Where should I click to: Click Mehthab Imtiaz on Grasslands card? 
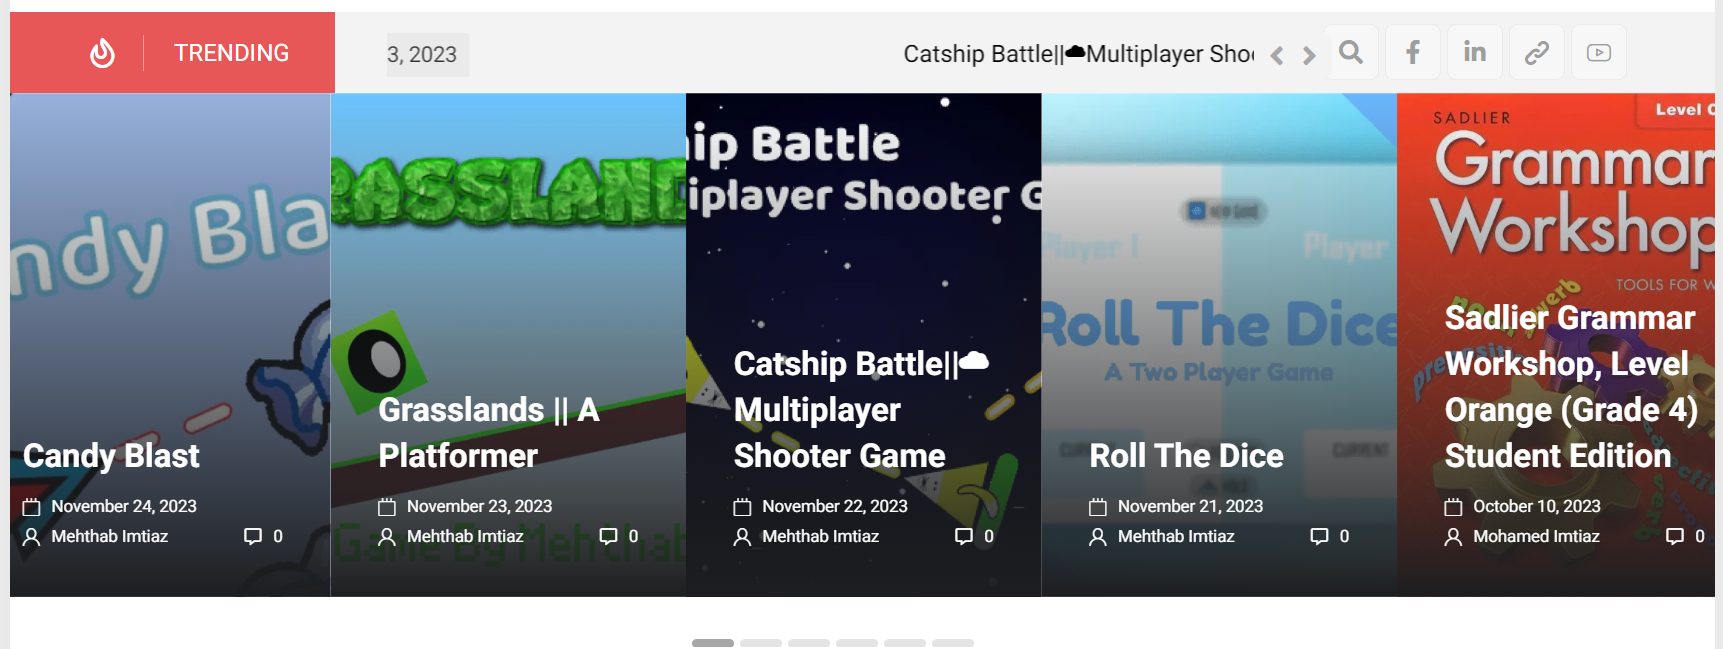(465, 537)
